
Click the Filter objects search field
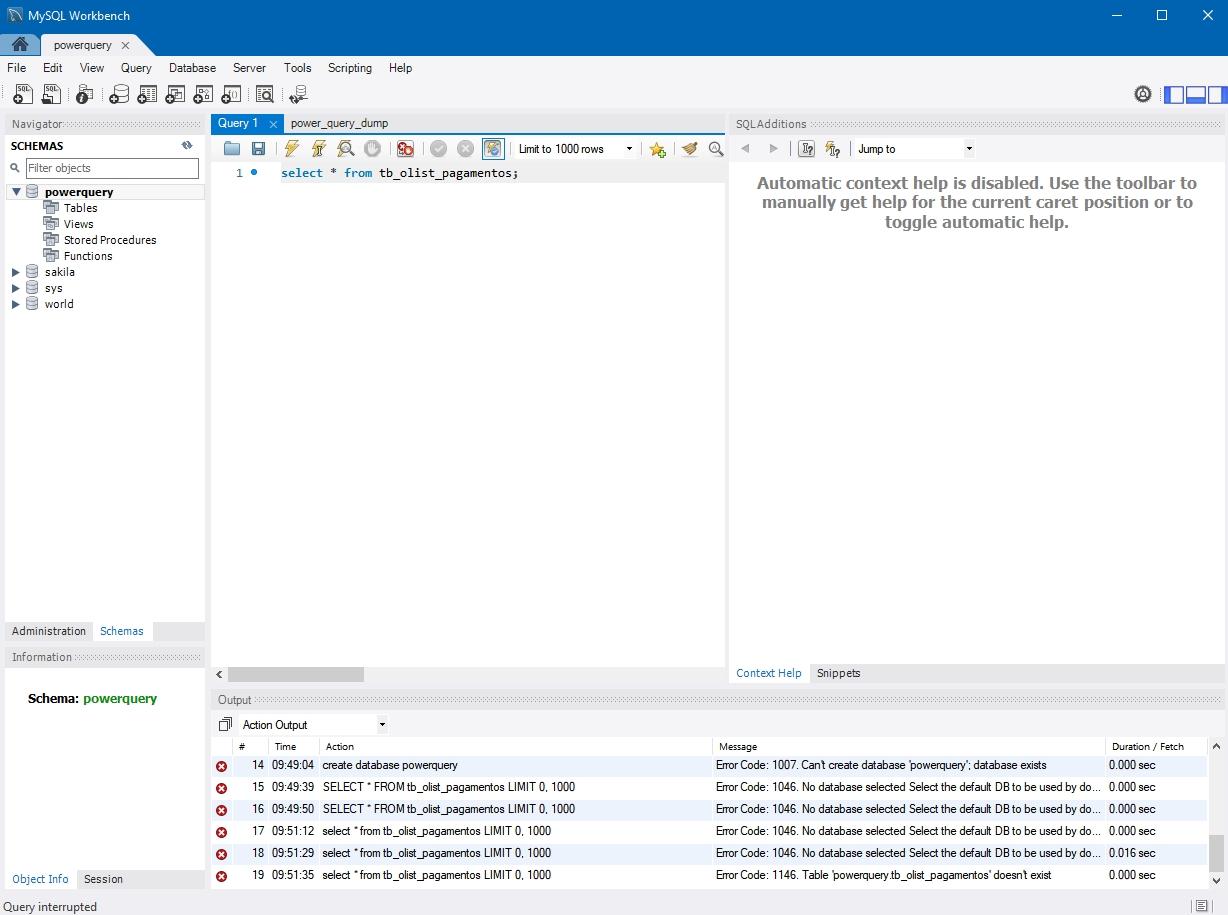(x=111, y=168)
